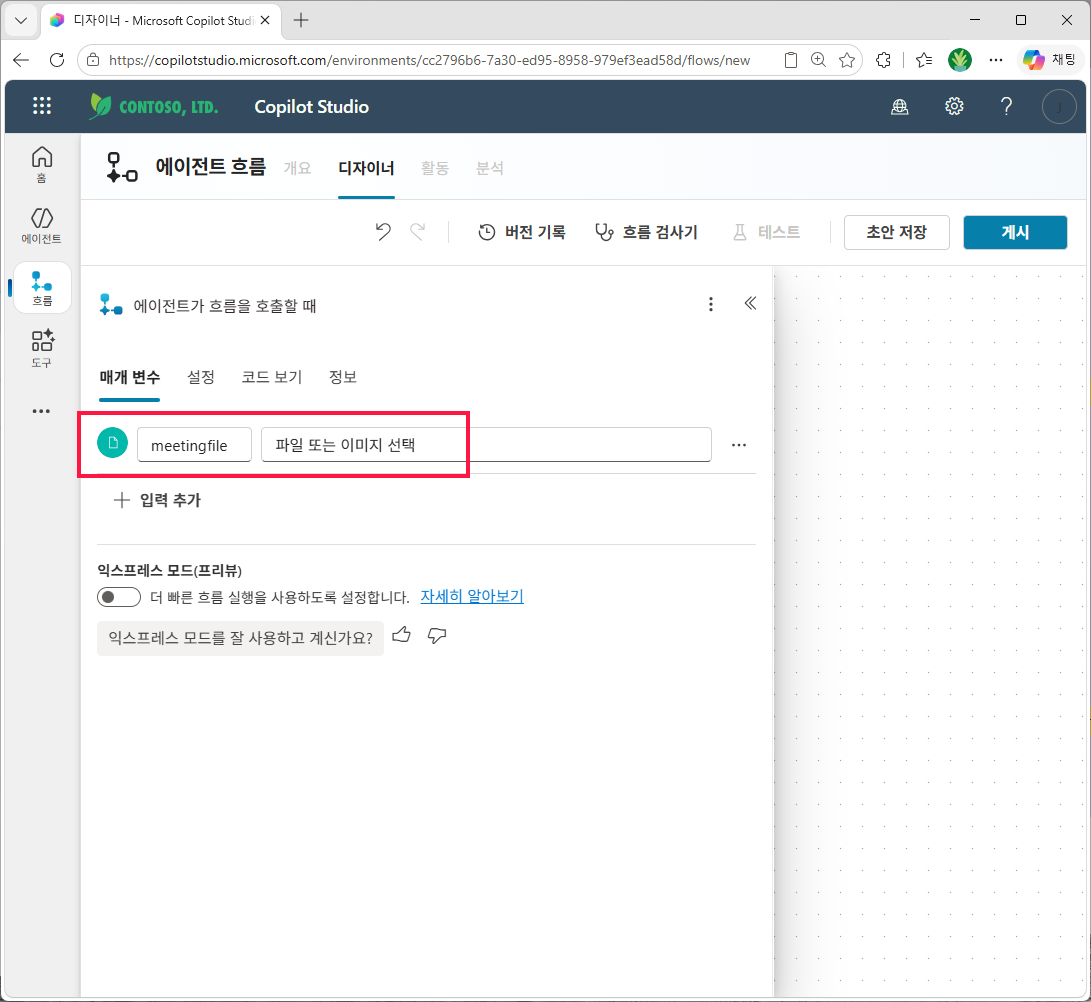Open the 도구 sidebar item

(x=42, y=349)
